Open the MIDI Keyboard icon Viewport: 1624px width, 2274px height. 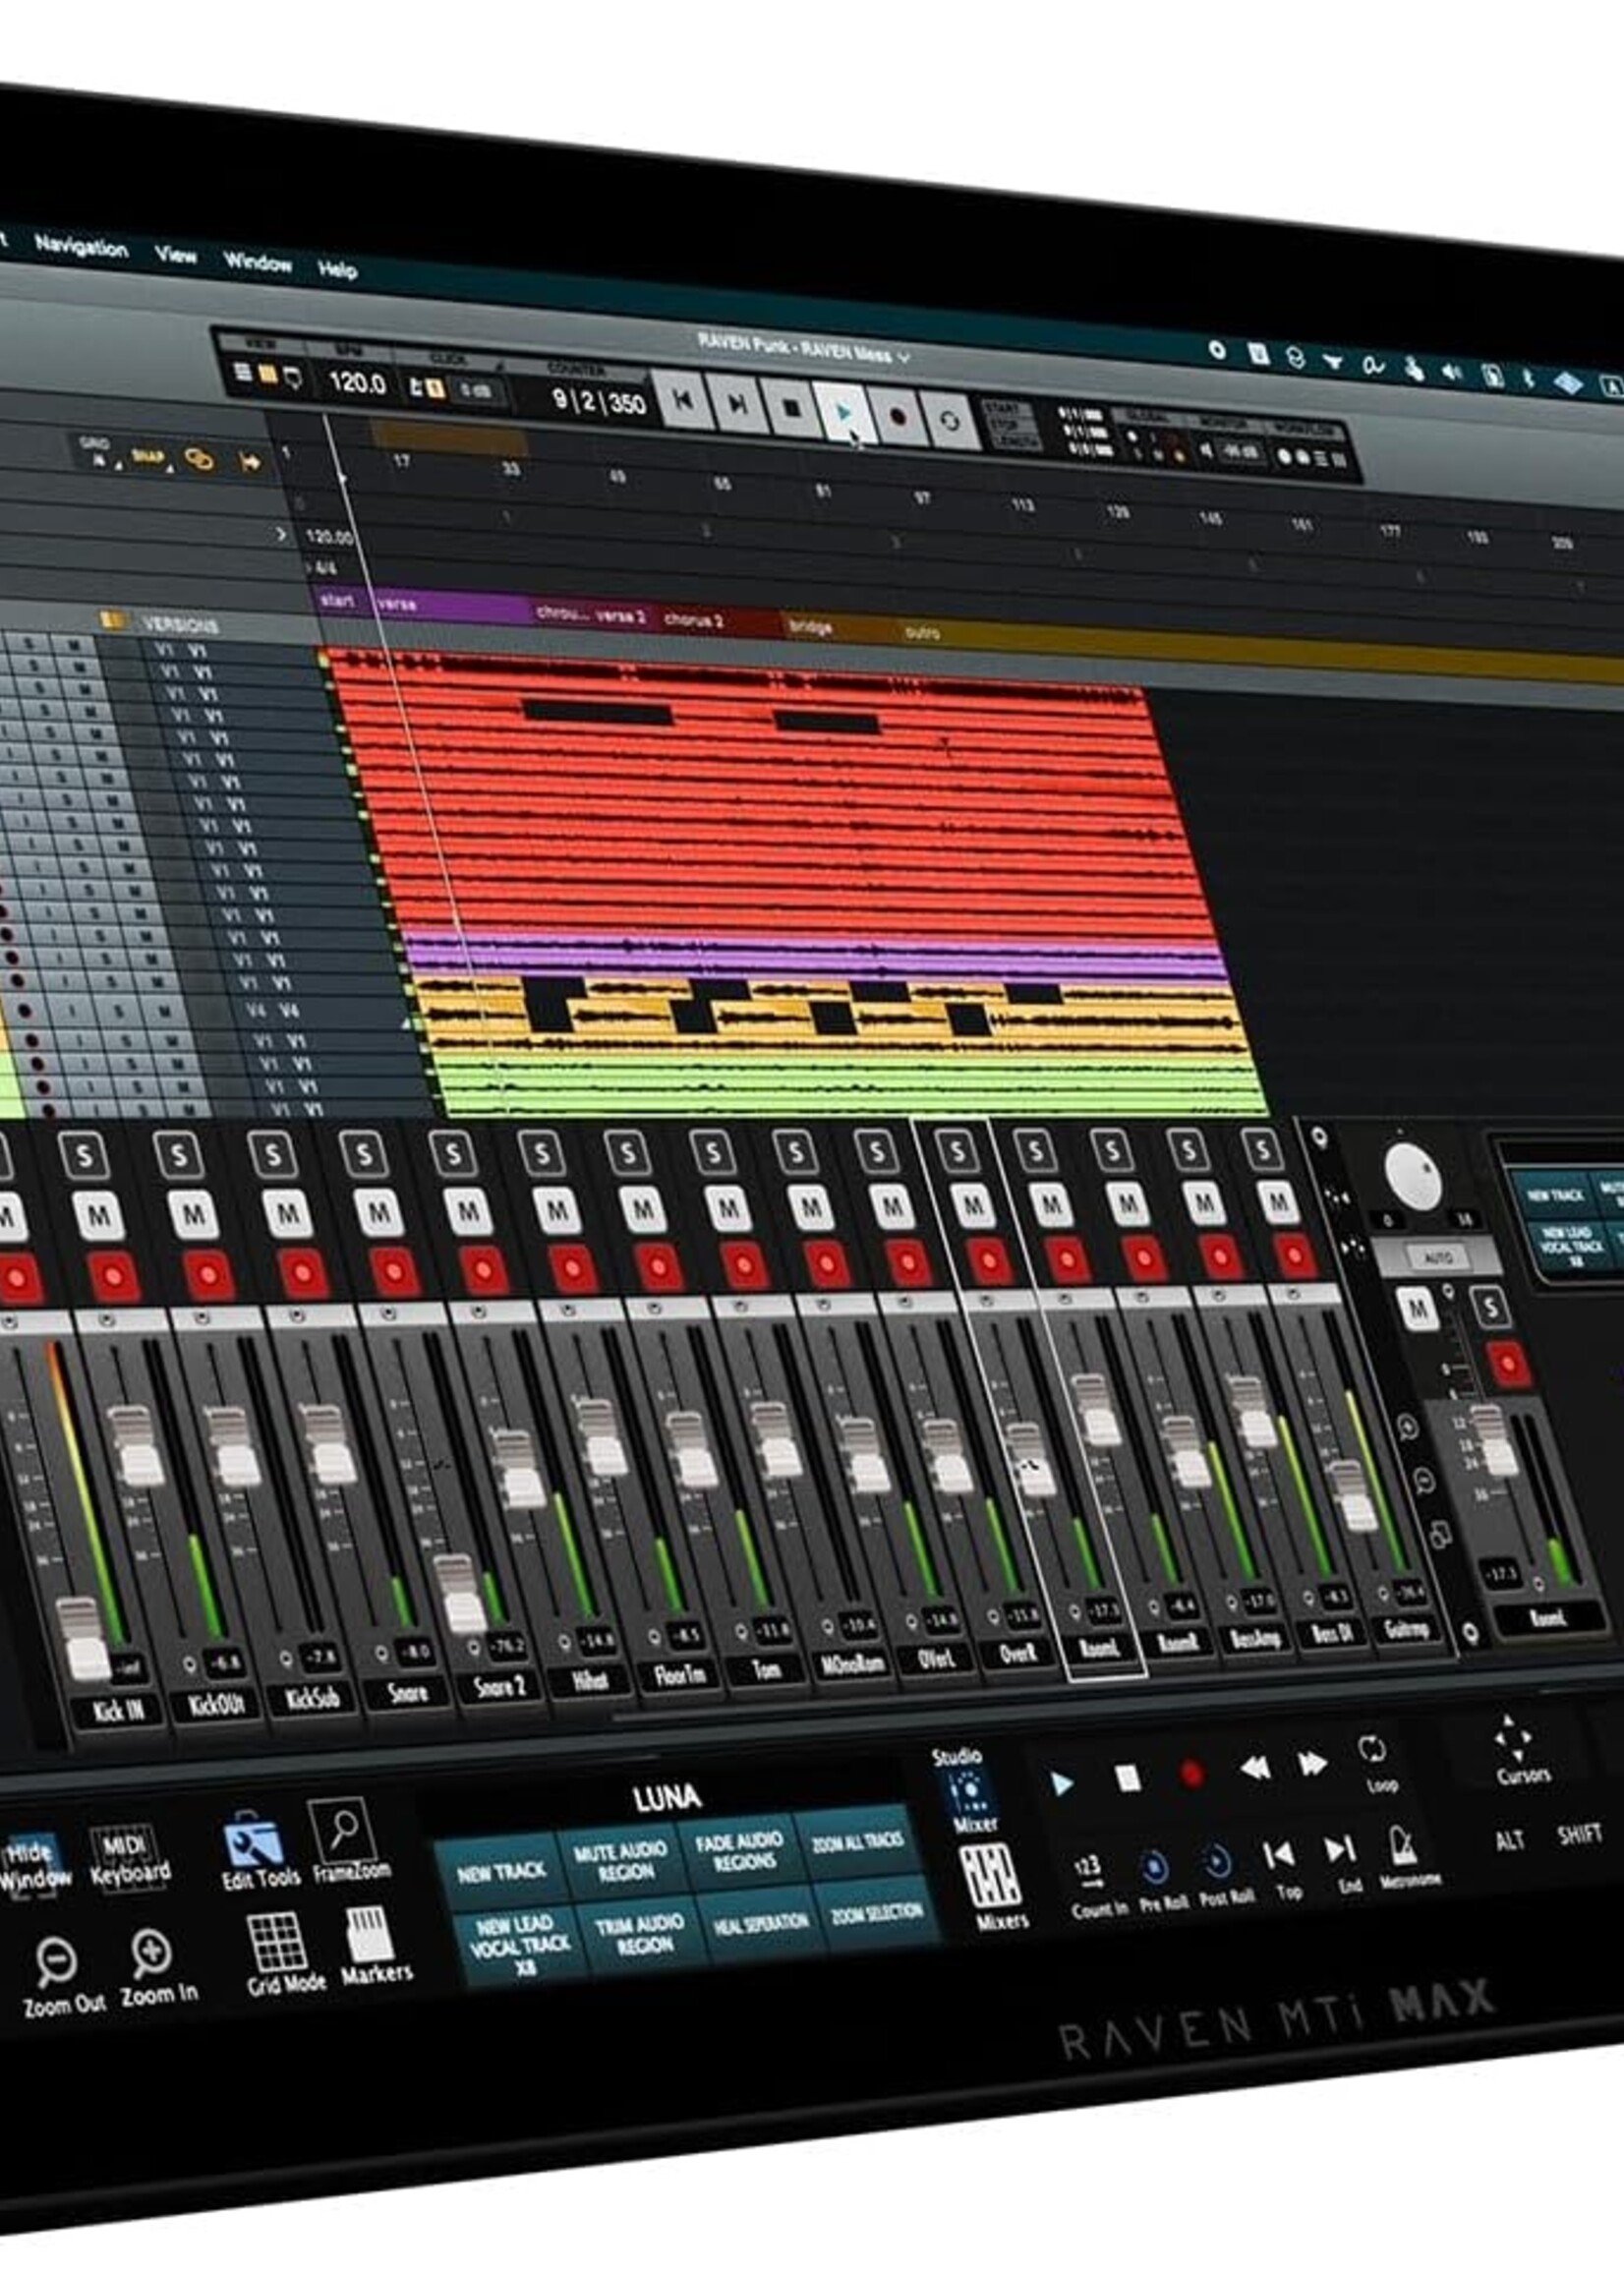(130, 1856)
